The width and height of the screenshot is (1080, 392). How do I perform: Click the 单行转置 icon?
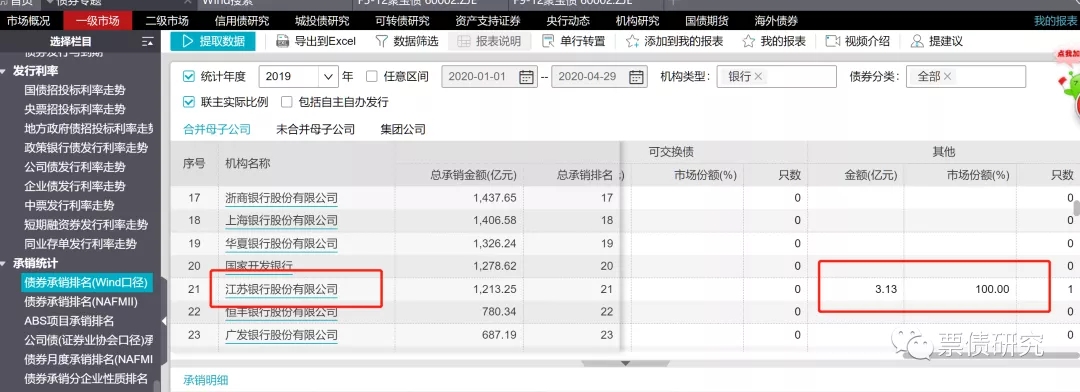[548, 41]
